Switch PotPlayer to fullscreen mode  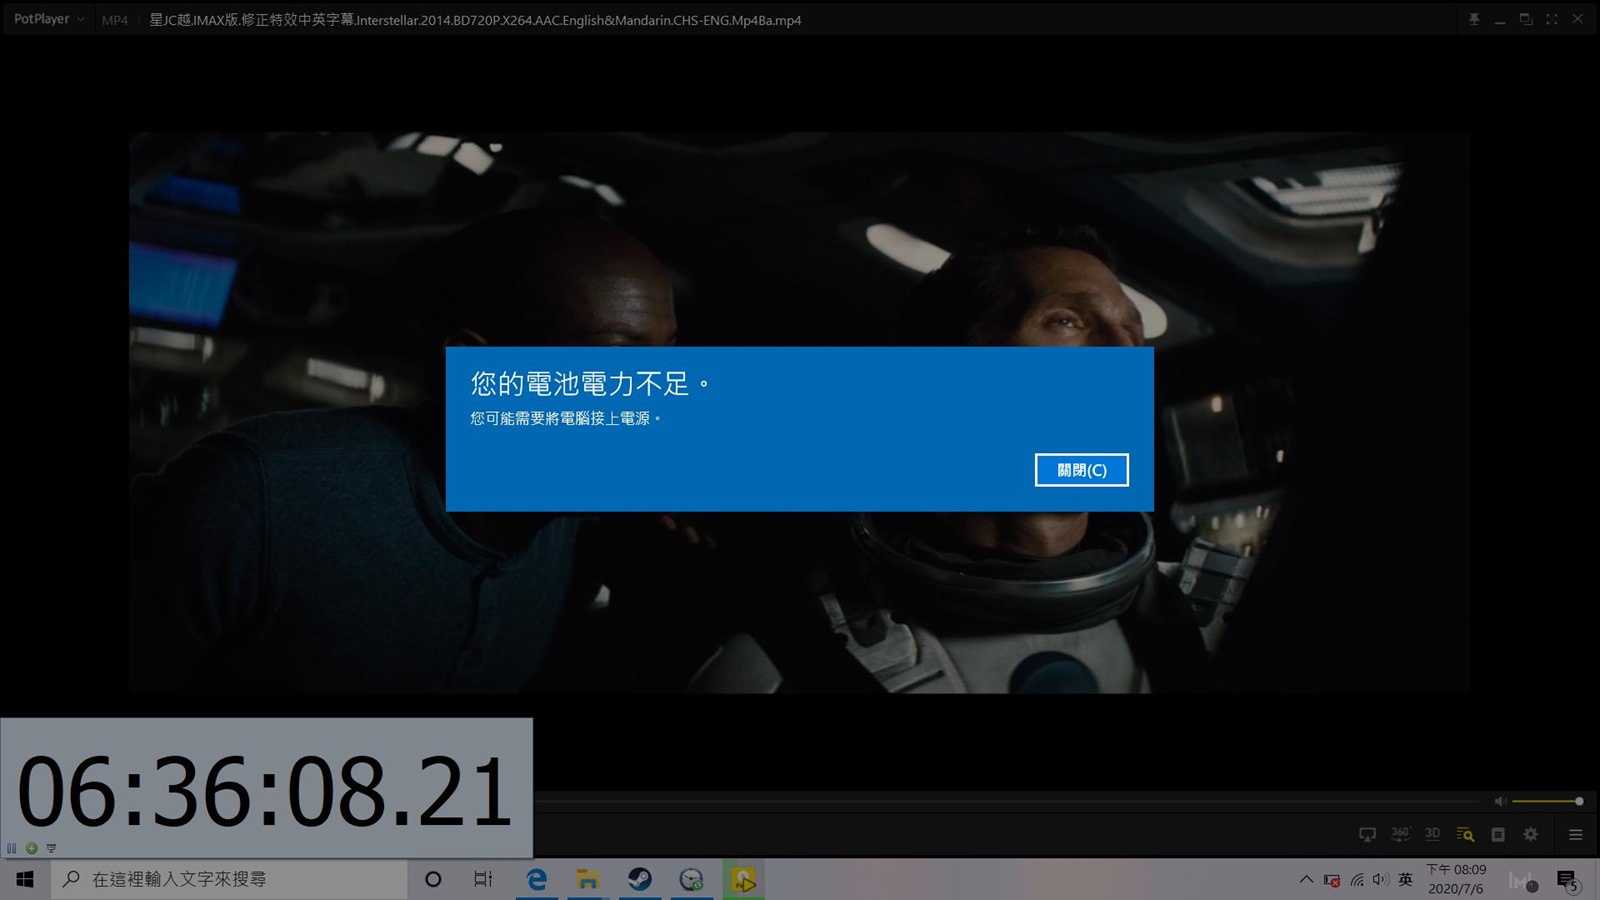click(1551, 19)
